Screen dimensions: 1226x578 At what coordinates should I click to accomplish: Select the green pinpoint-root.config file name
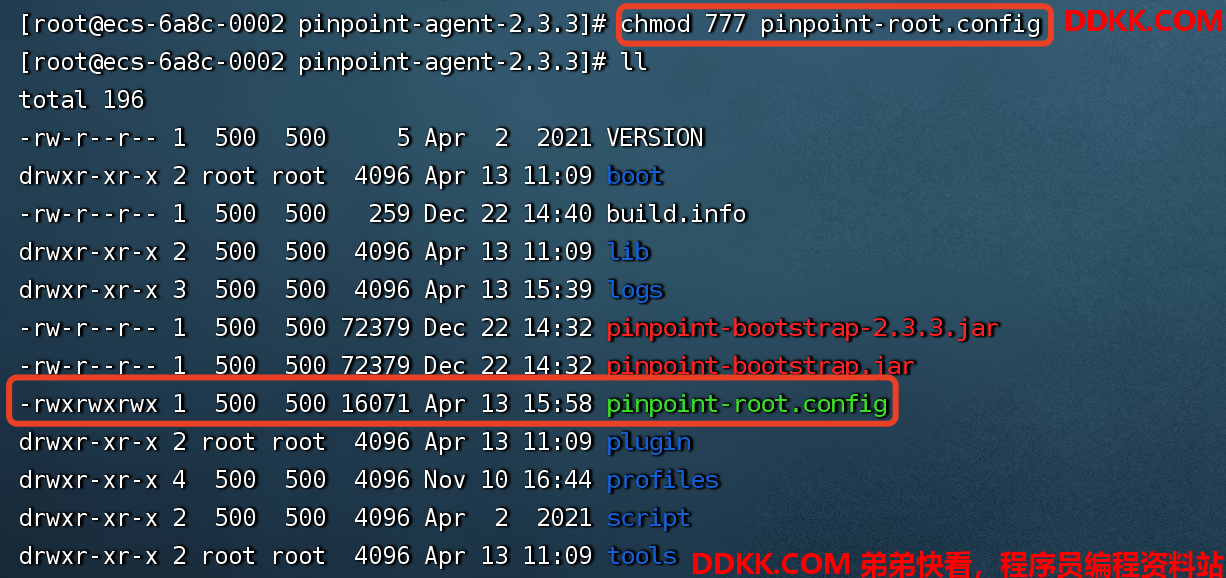[x=747, y=404]
